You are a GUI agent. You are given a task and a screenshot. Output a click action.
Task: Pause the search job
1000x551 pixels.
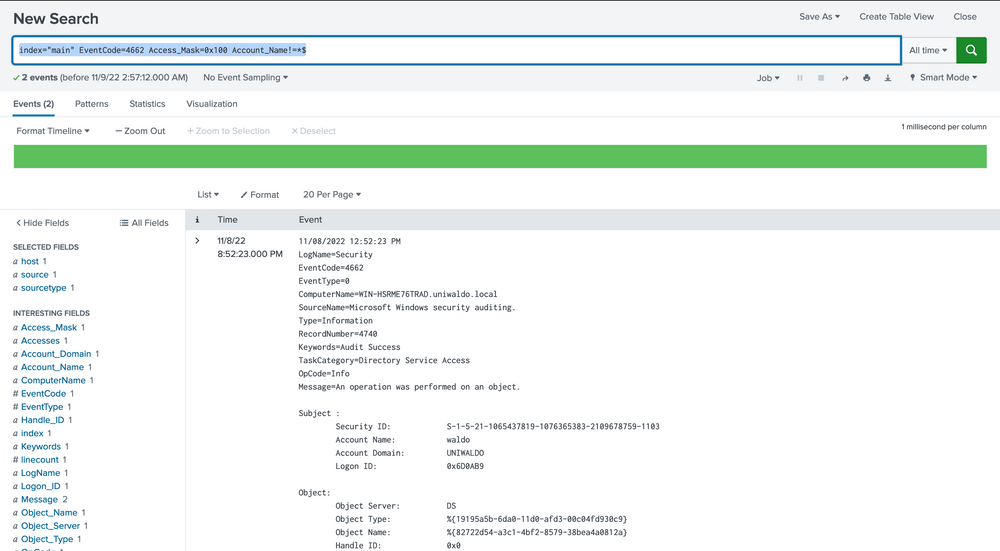pos(799,78)
